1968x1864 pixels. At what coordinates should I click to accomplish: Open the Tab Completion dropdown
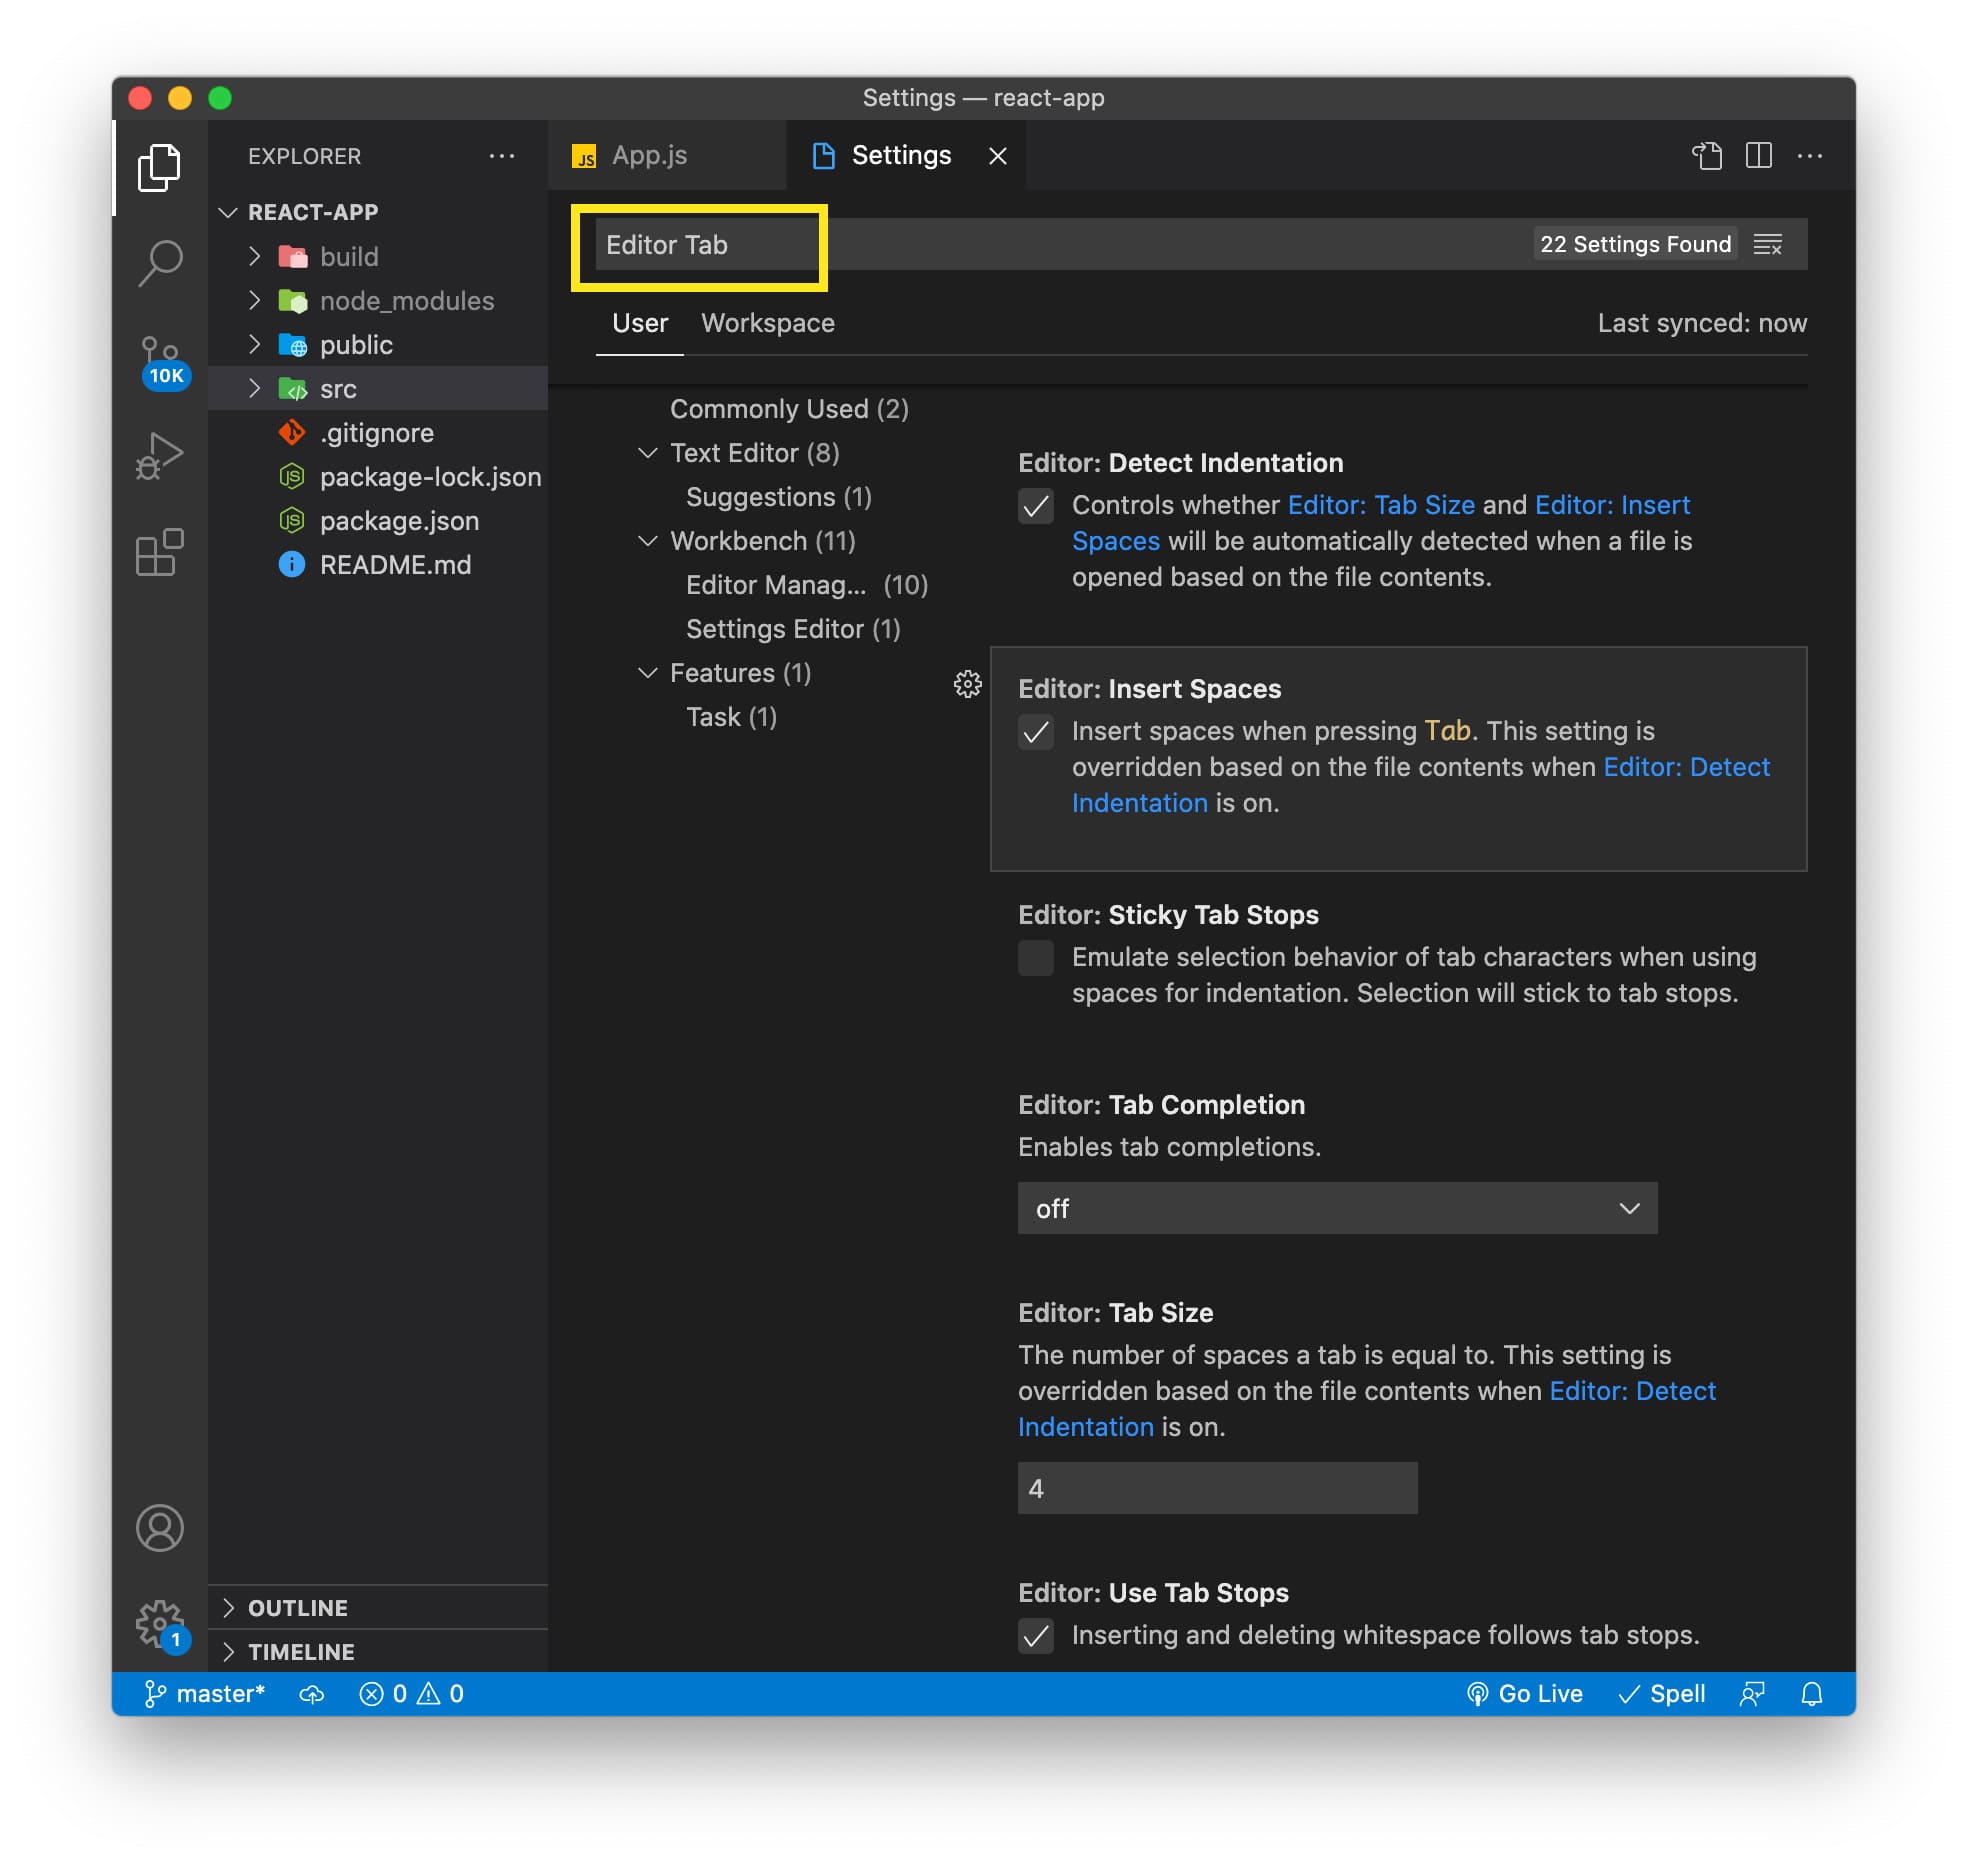[x=1337, y=1208]
